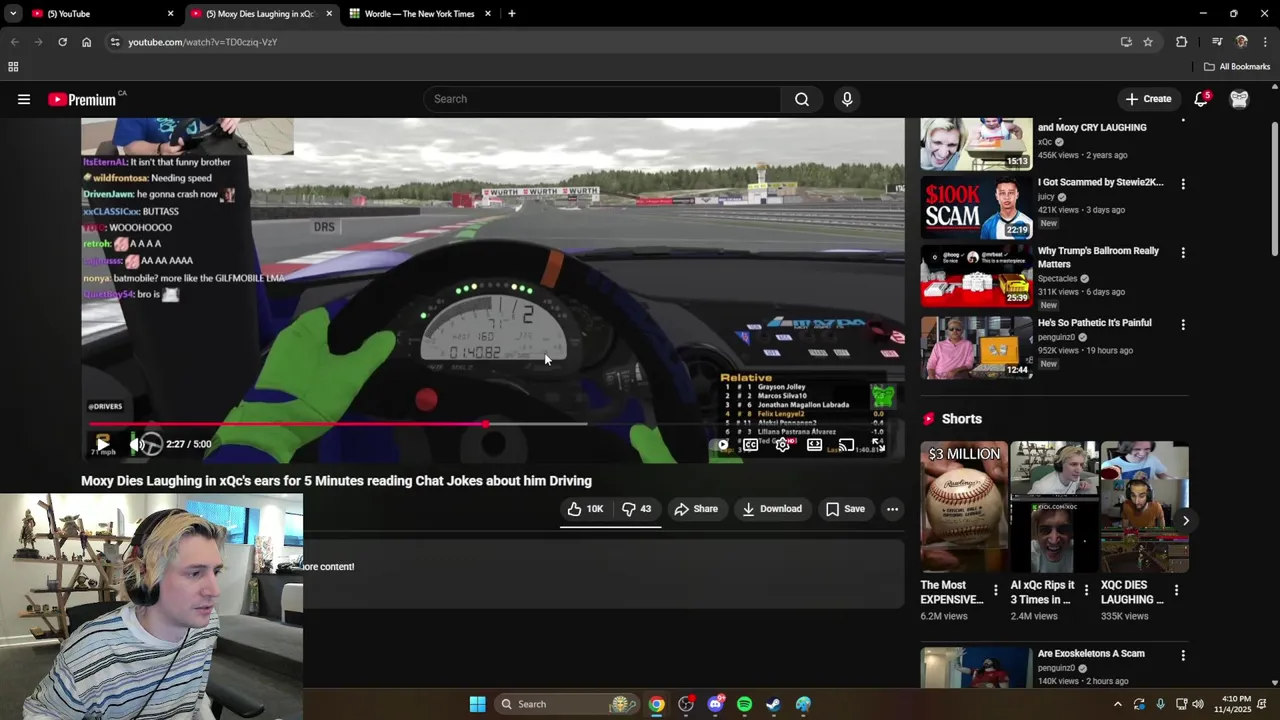Open more actions ellipsis under the video
Viewport: 1280px width, 720px height.
[x=892, y=509]
